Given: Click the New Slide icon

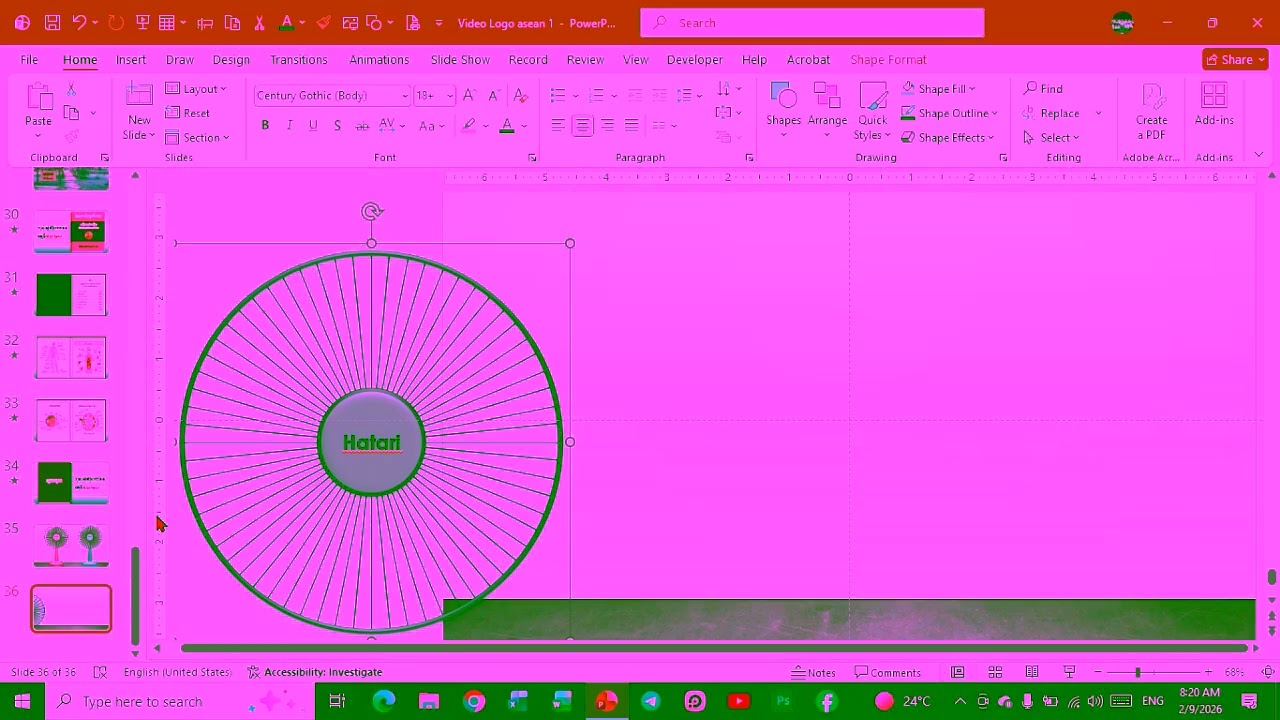Looking at the screenshot, I should pyautogui.click(x=139, y=96).
